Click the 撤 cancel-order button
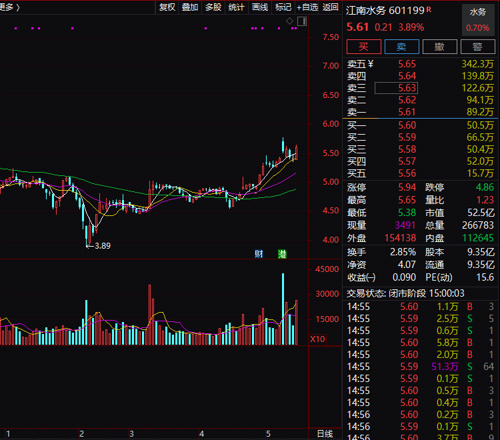 (440, 46)
